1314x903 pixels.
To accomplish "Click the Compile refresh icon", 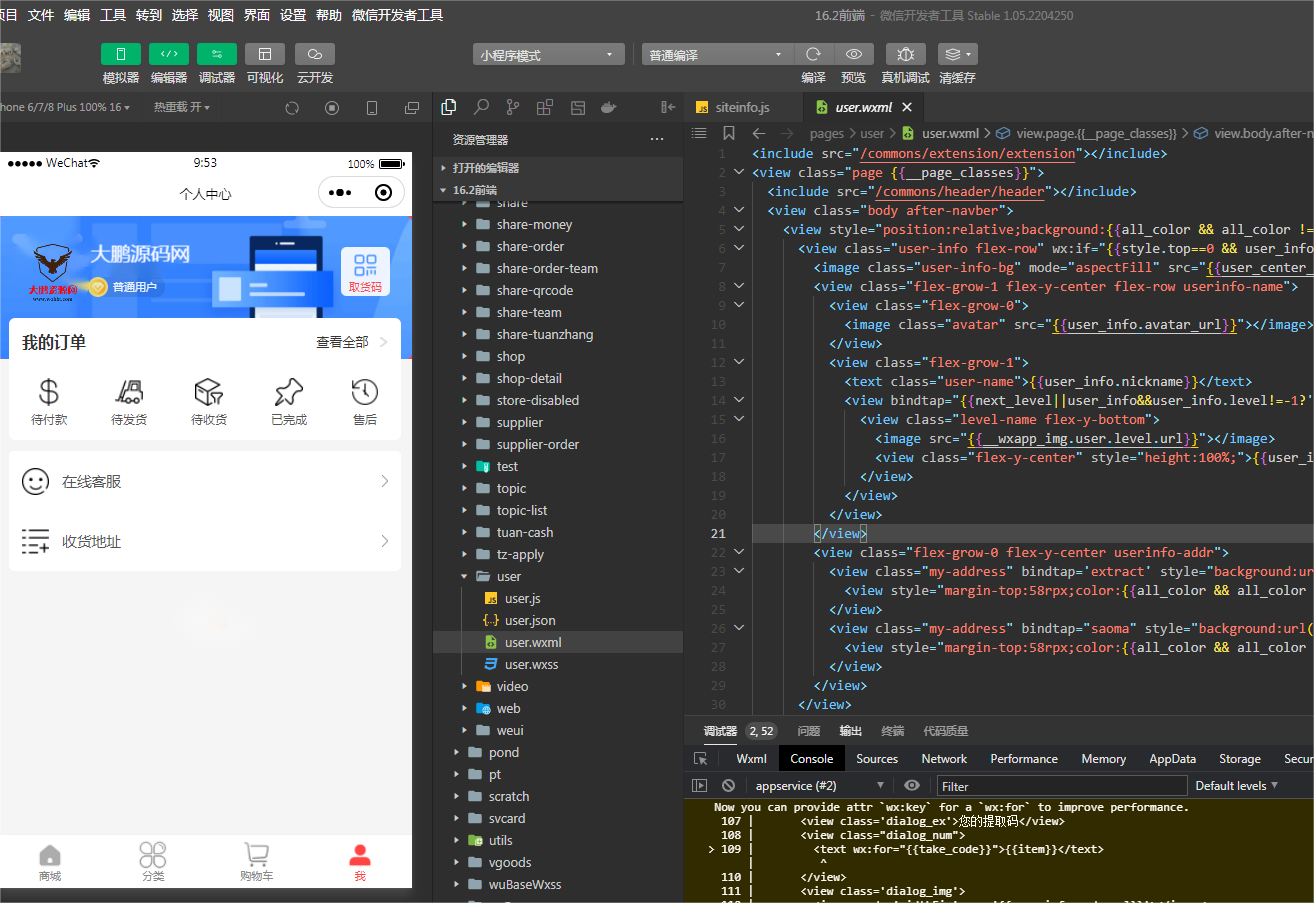I will (x=814, y=54).
